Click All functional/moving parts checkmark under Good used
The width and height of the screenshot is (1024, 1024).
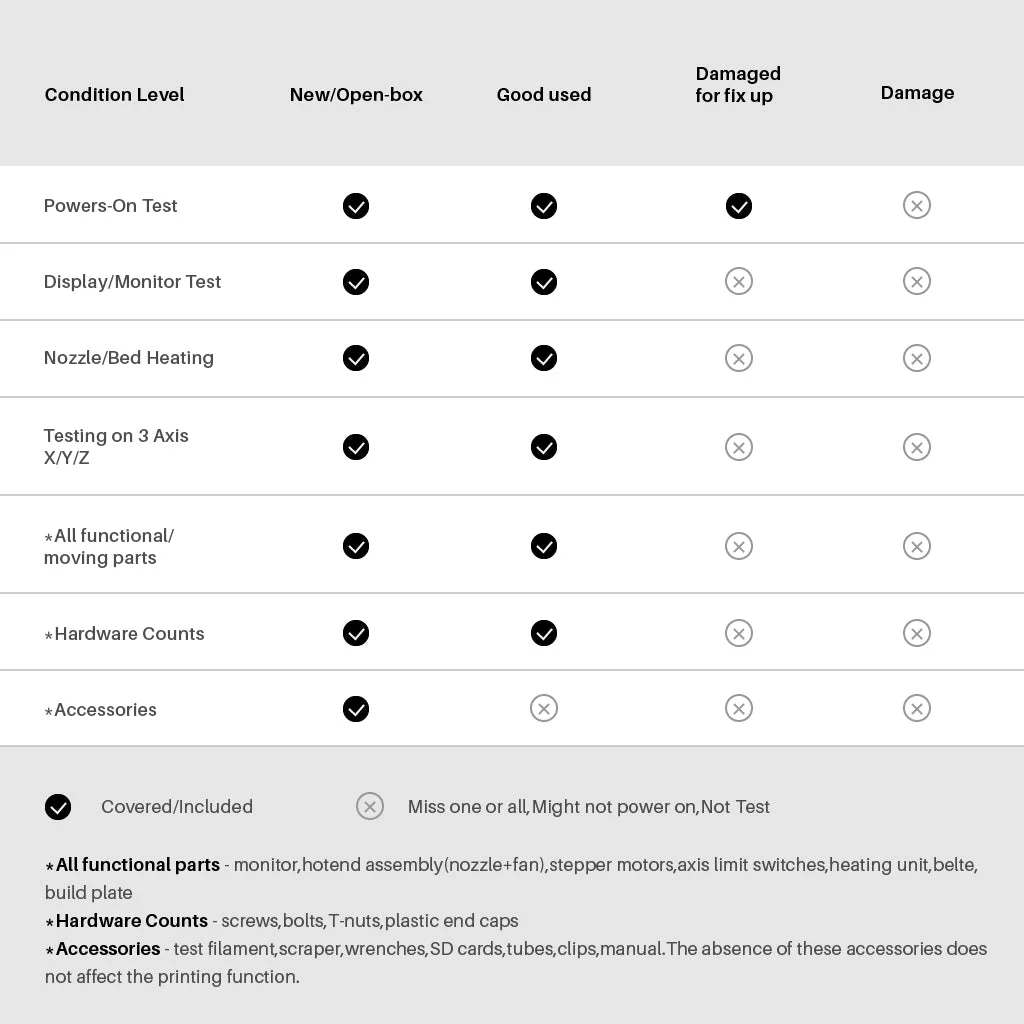click(544, 546)
